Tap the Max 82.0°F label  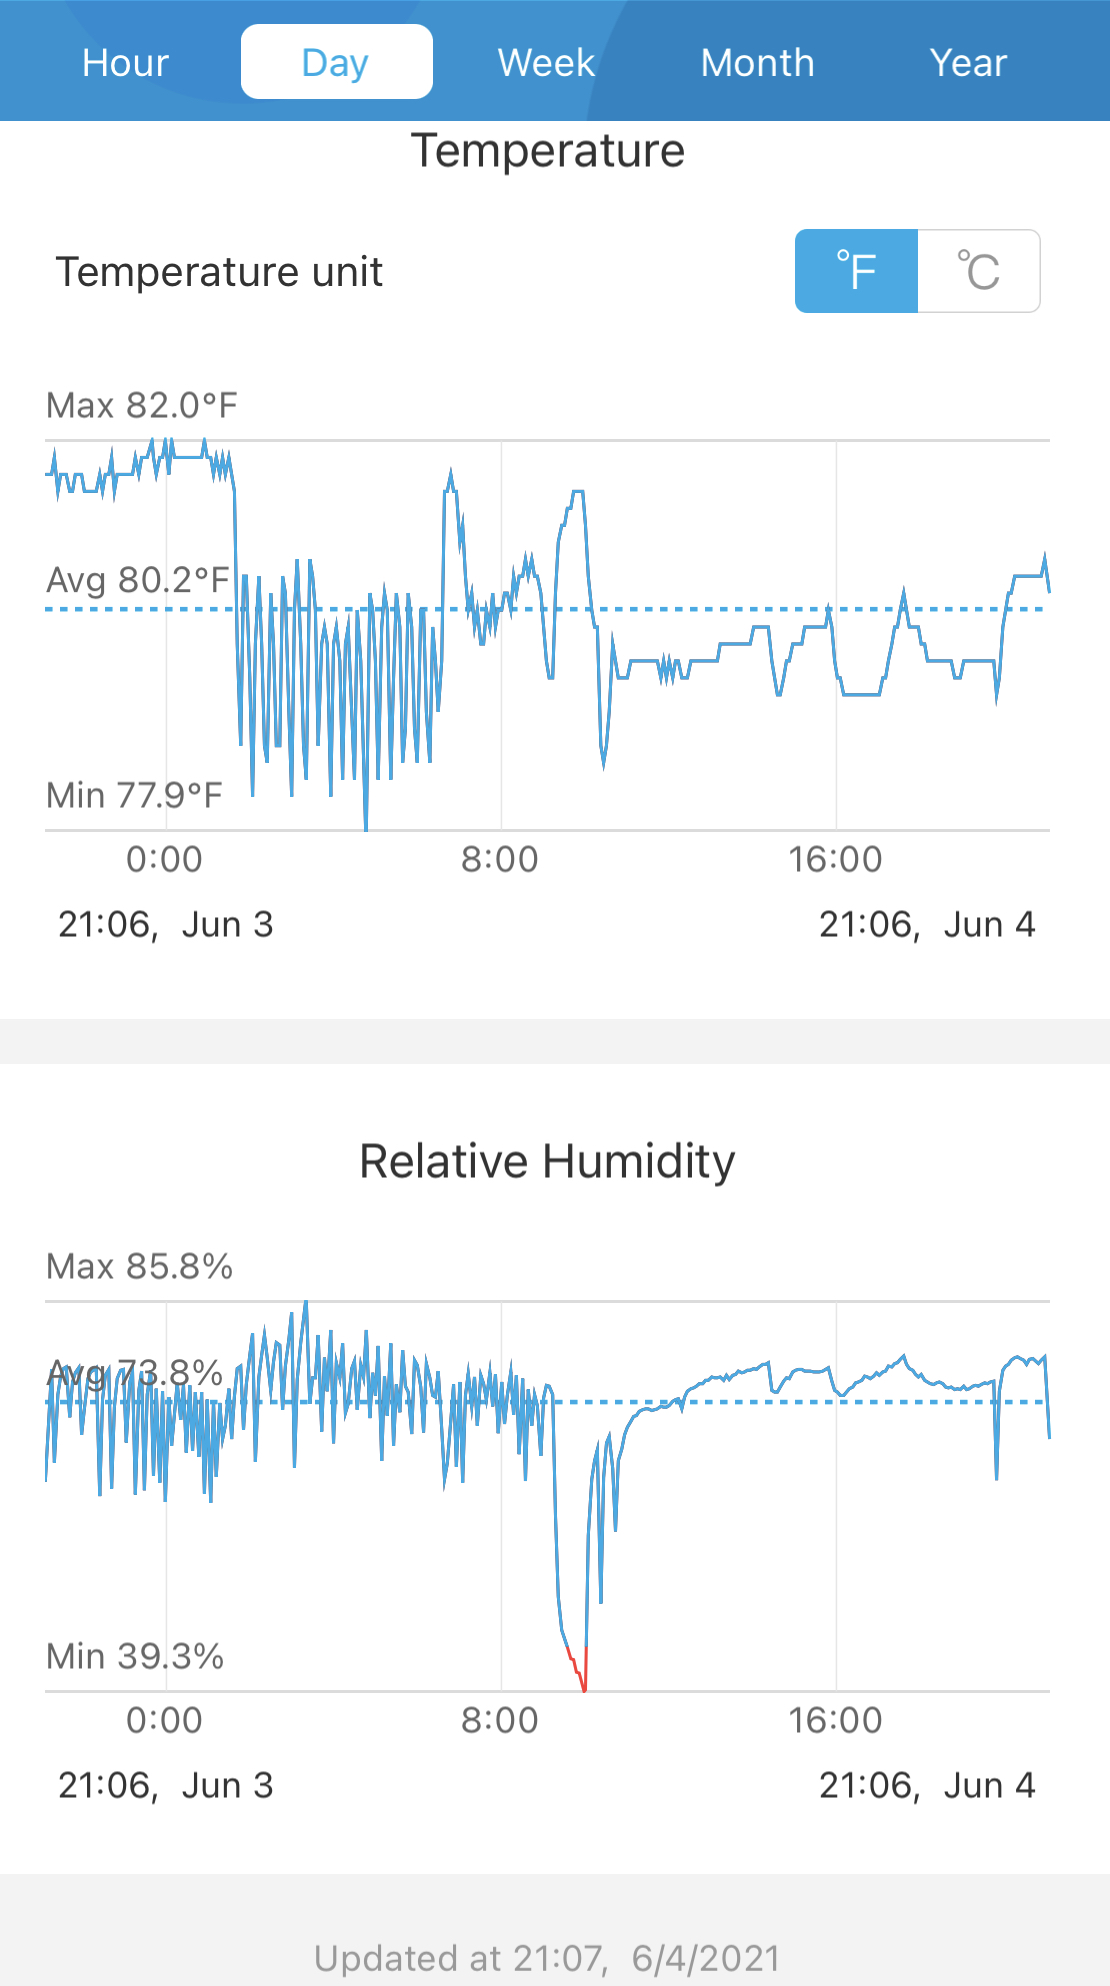point(142,406)
